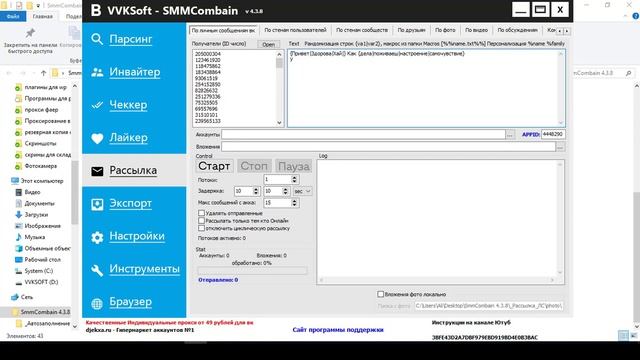Screen dimensions: 640x360
Task: Click the VK logo in title bar
Action: coord(96,11)
